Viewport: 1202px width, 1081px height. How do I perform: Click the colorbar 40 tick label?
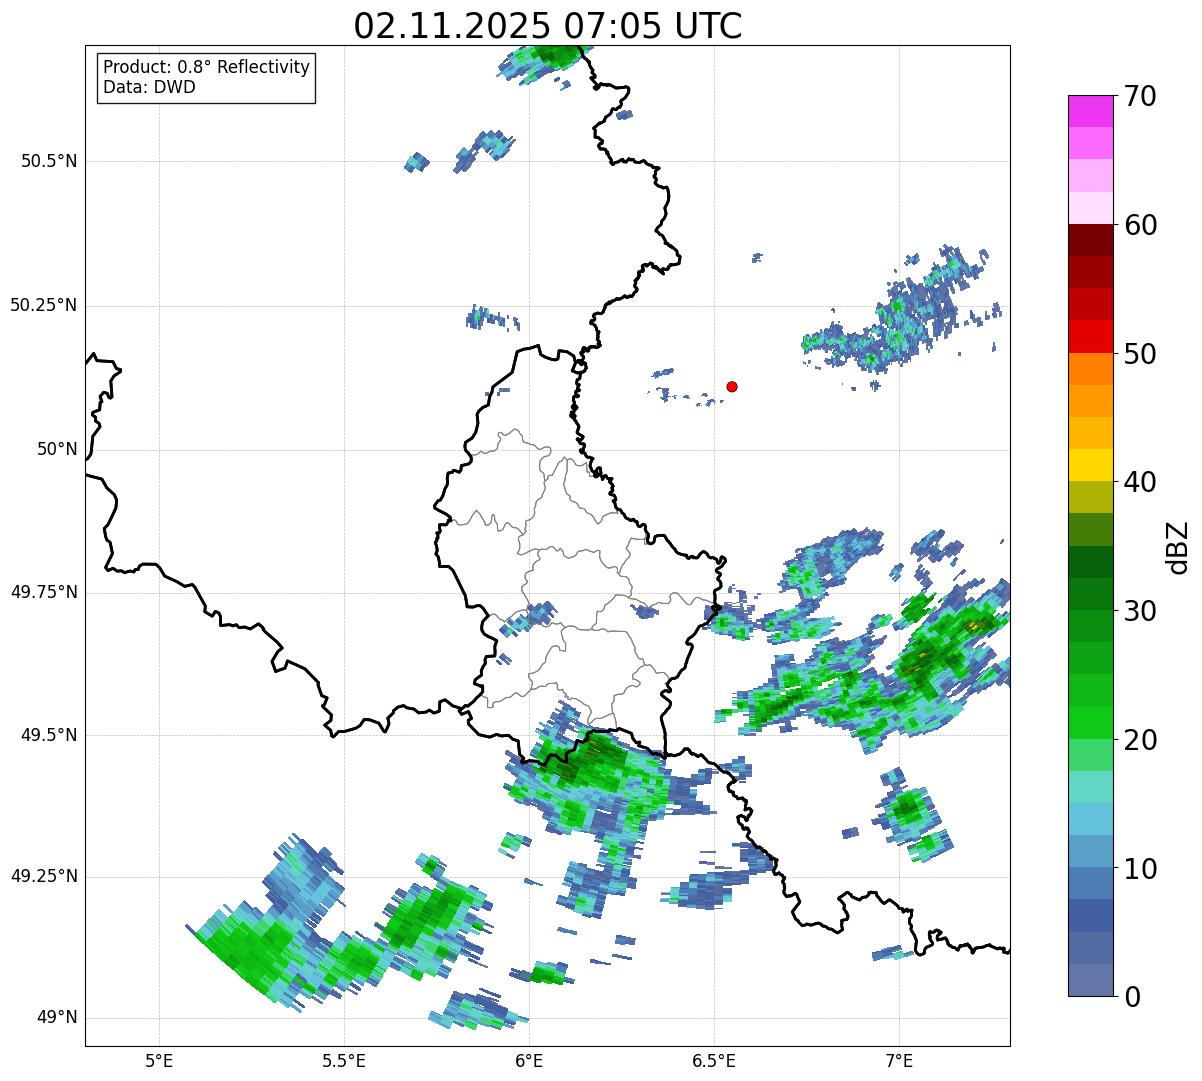[x=1140, y=482]
